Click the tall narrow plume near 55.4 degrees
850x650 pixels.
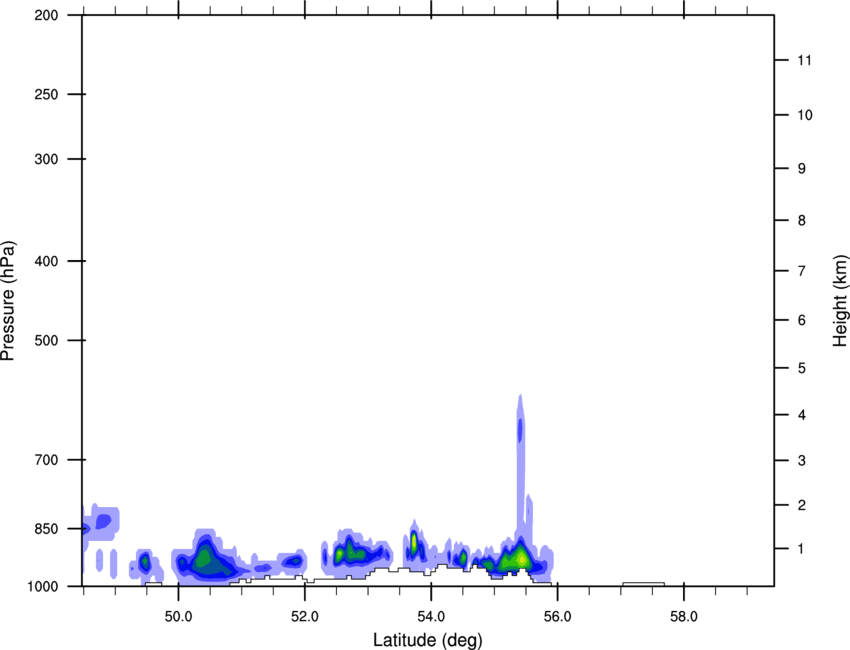point(520,461)
